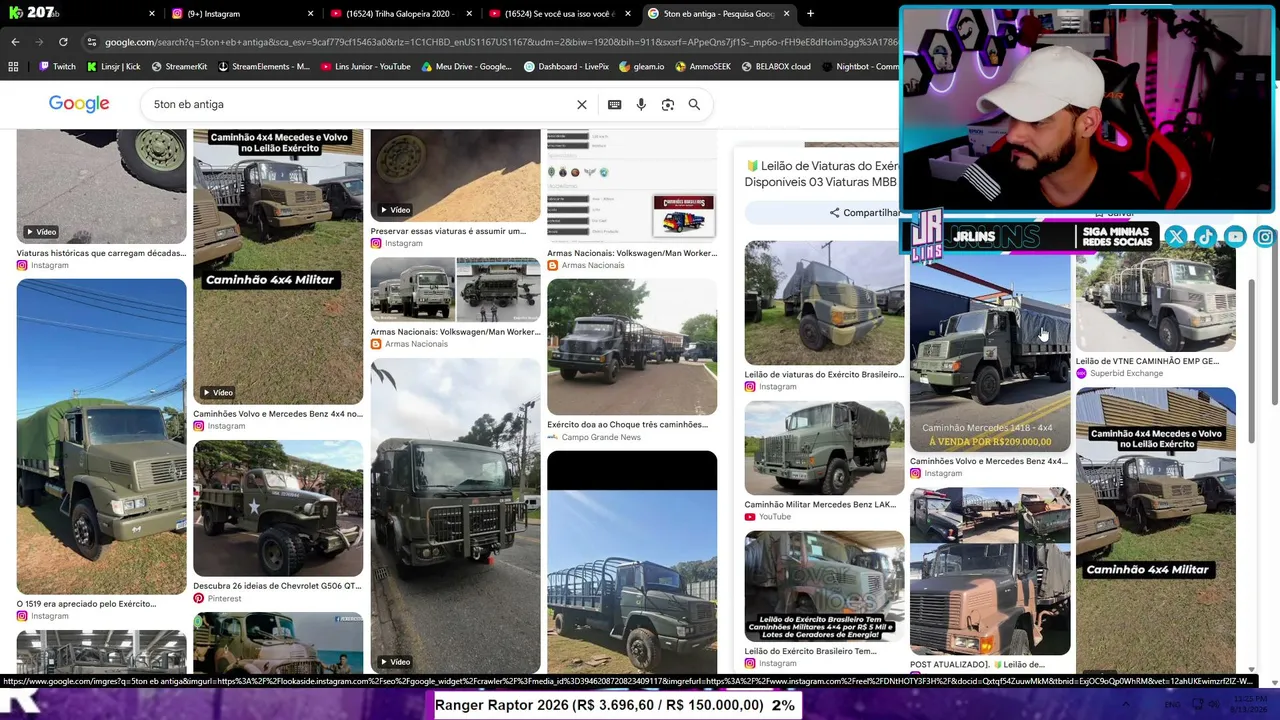The height and width of the screenshot is (720, 1280).
Task: Open the Mercedes Benz LAK truck video thumbnail
Action: pyautogui.click(x=824, y=448)
